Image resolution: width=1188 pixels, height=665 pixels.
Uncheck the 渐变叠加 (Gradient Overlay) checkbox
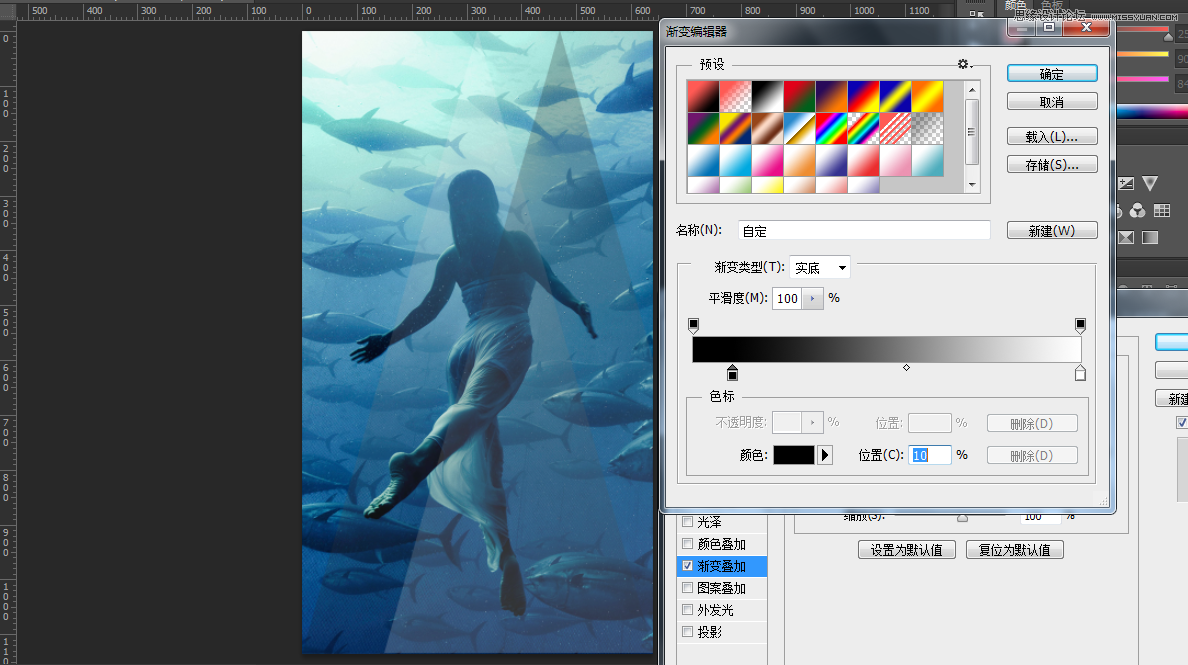[687, 565]
